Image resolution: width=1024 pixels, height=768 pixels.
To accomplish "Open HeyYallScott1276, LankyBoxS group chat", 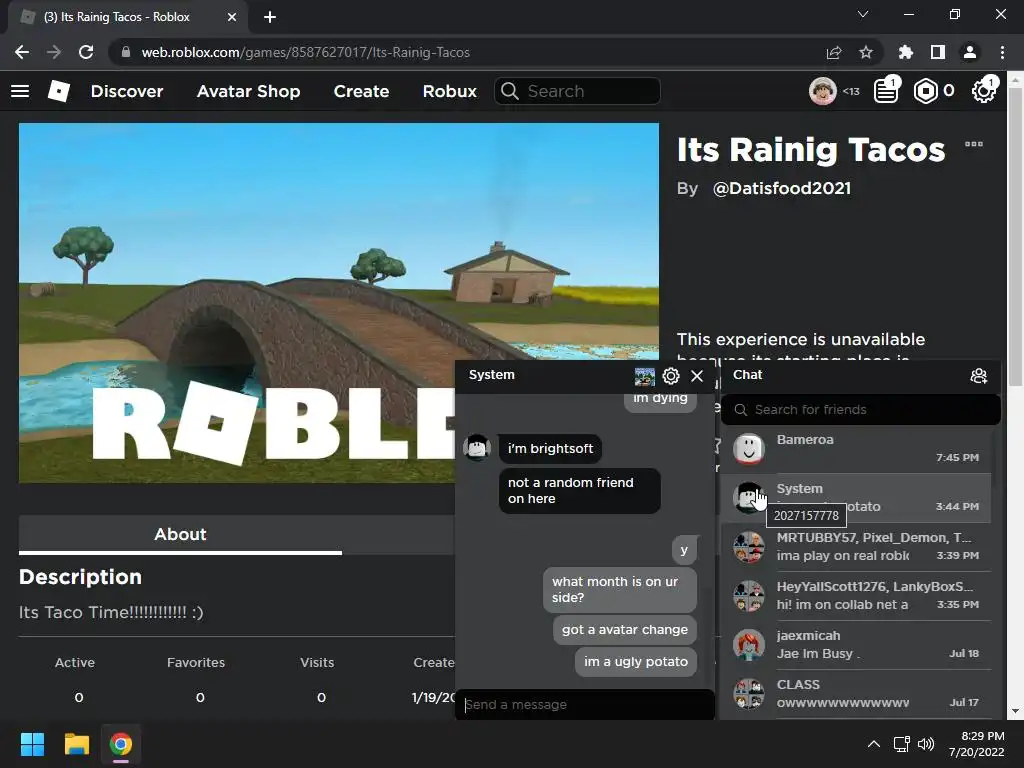I will pos(856,596).
